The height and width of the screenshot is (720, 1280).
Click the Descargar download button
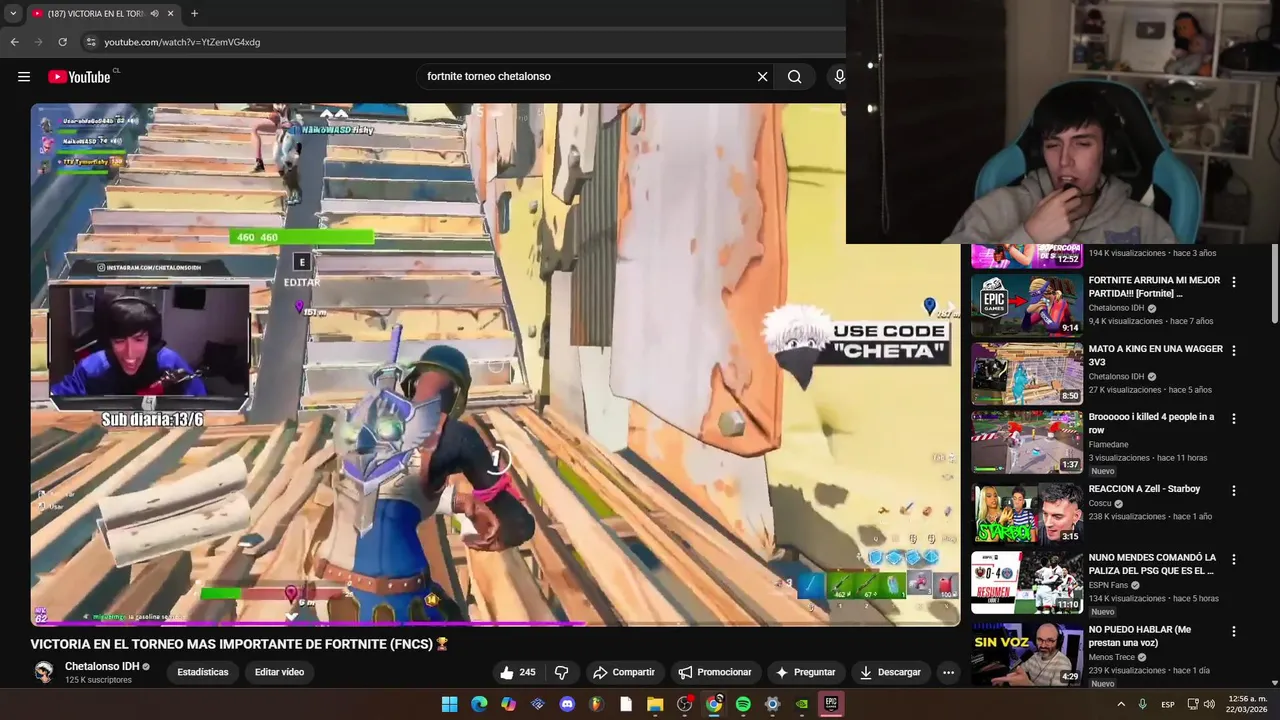click(890, 673)
